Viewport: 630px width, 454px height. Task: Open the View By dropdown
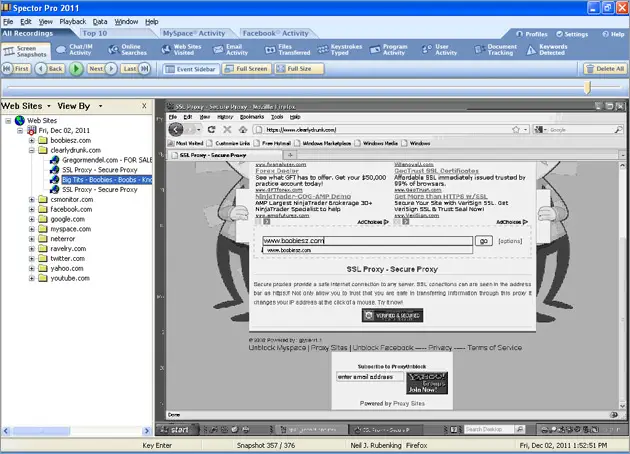(80, 106)
